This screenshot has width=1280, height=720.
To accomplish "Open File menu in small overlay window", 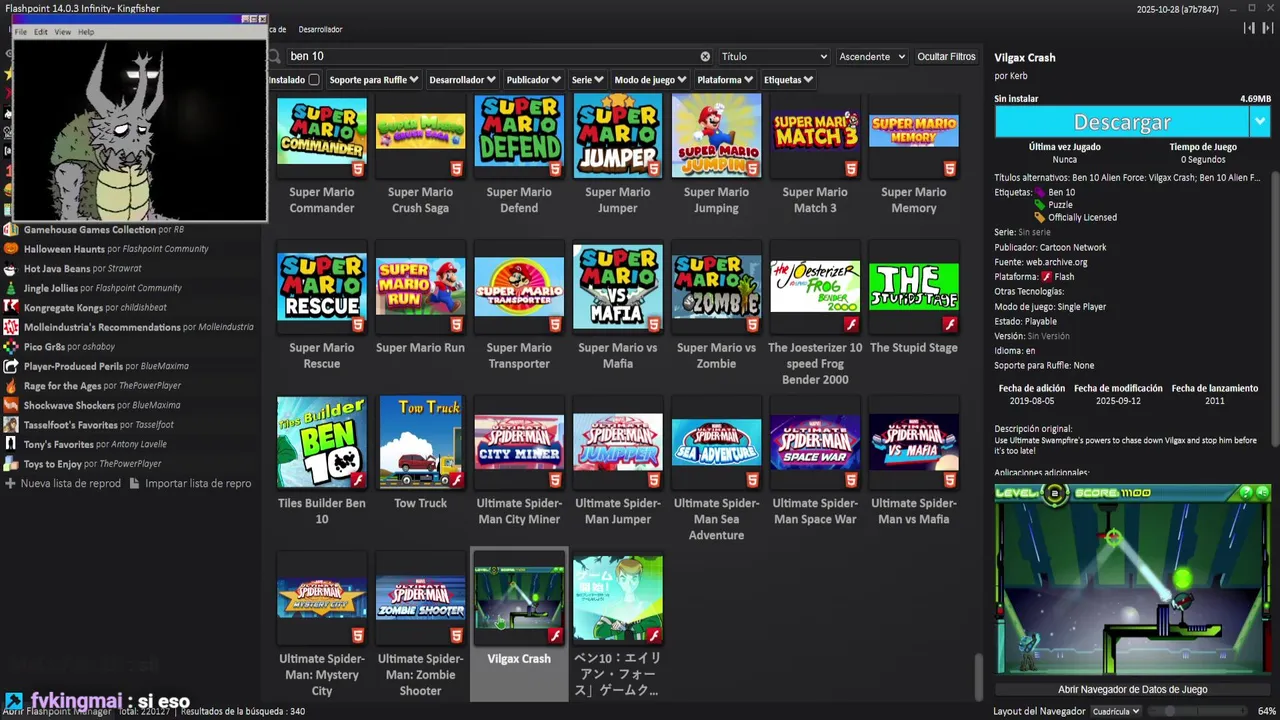I will click(x=20, y=32).
